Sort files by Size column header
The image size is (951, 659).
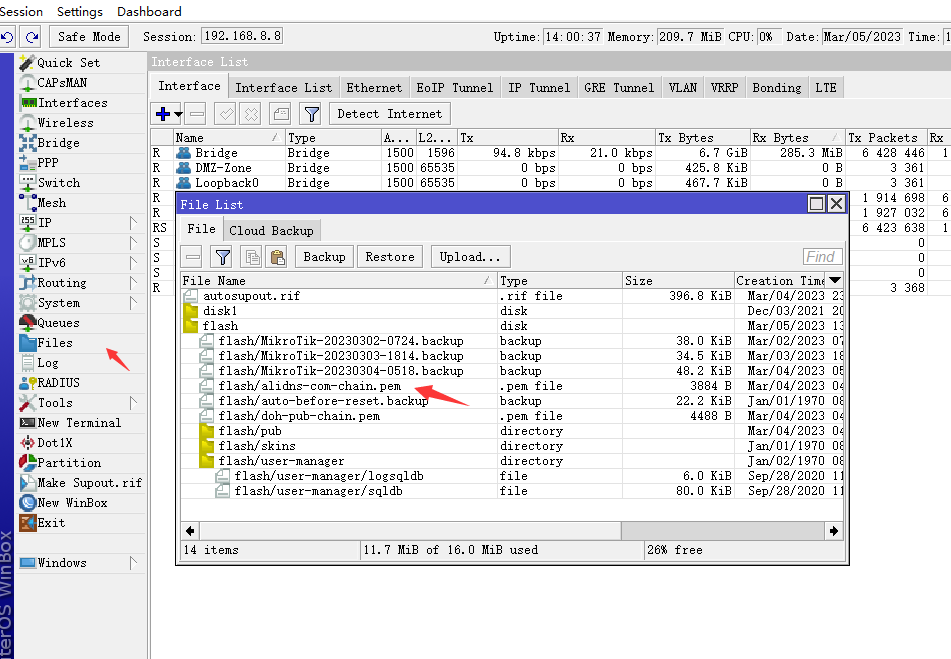tap(677, 281)
